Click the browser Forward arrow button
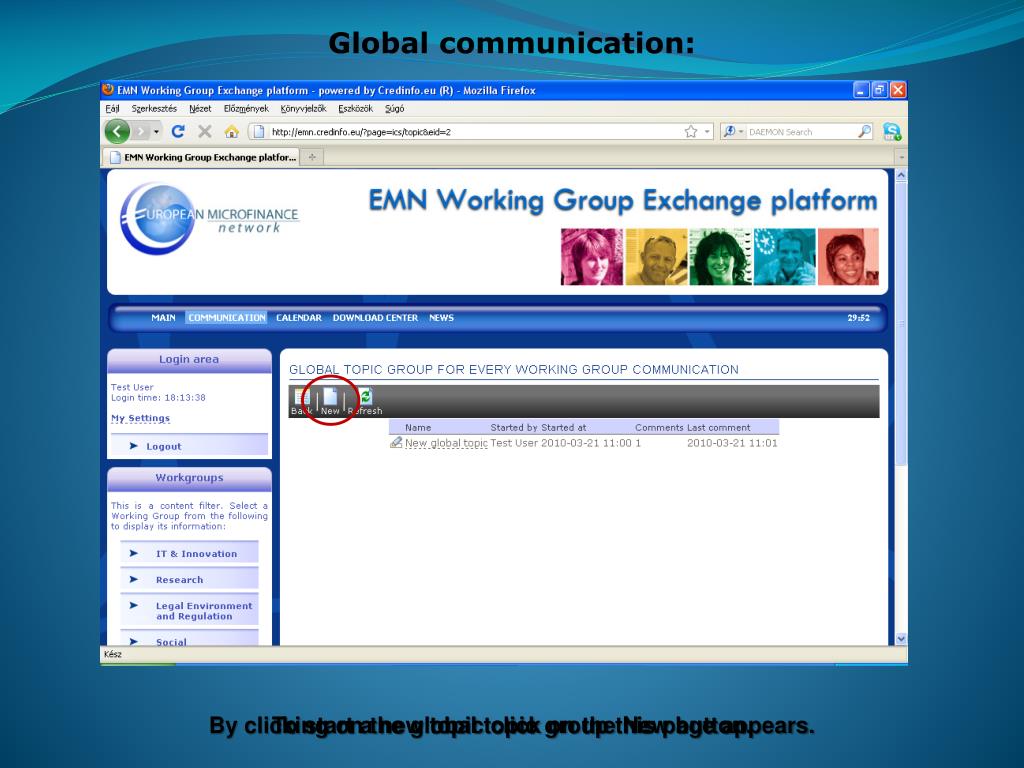1024x768 pixels. (140, 132)
